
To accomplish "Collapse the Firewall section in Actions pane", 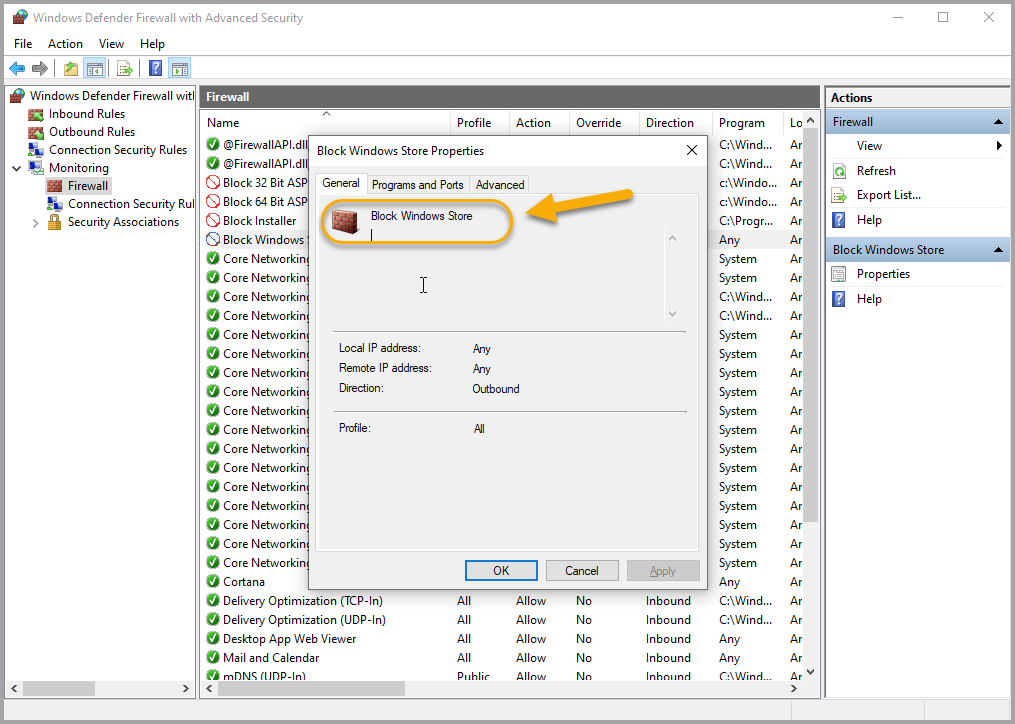I will (997, 122).
